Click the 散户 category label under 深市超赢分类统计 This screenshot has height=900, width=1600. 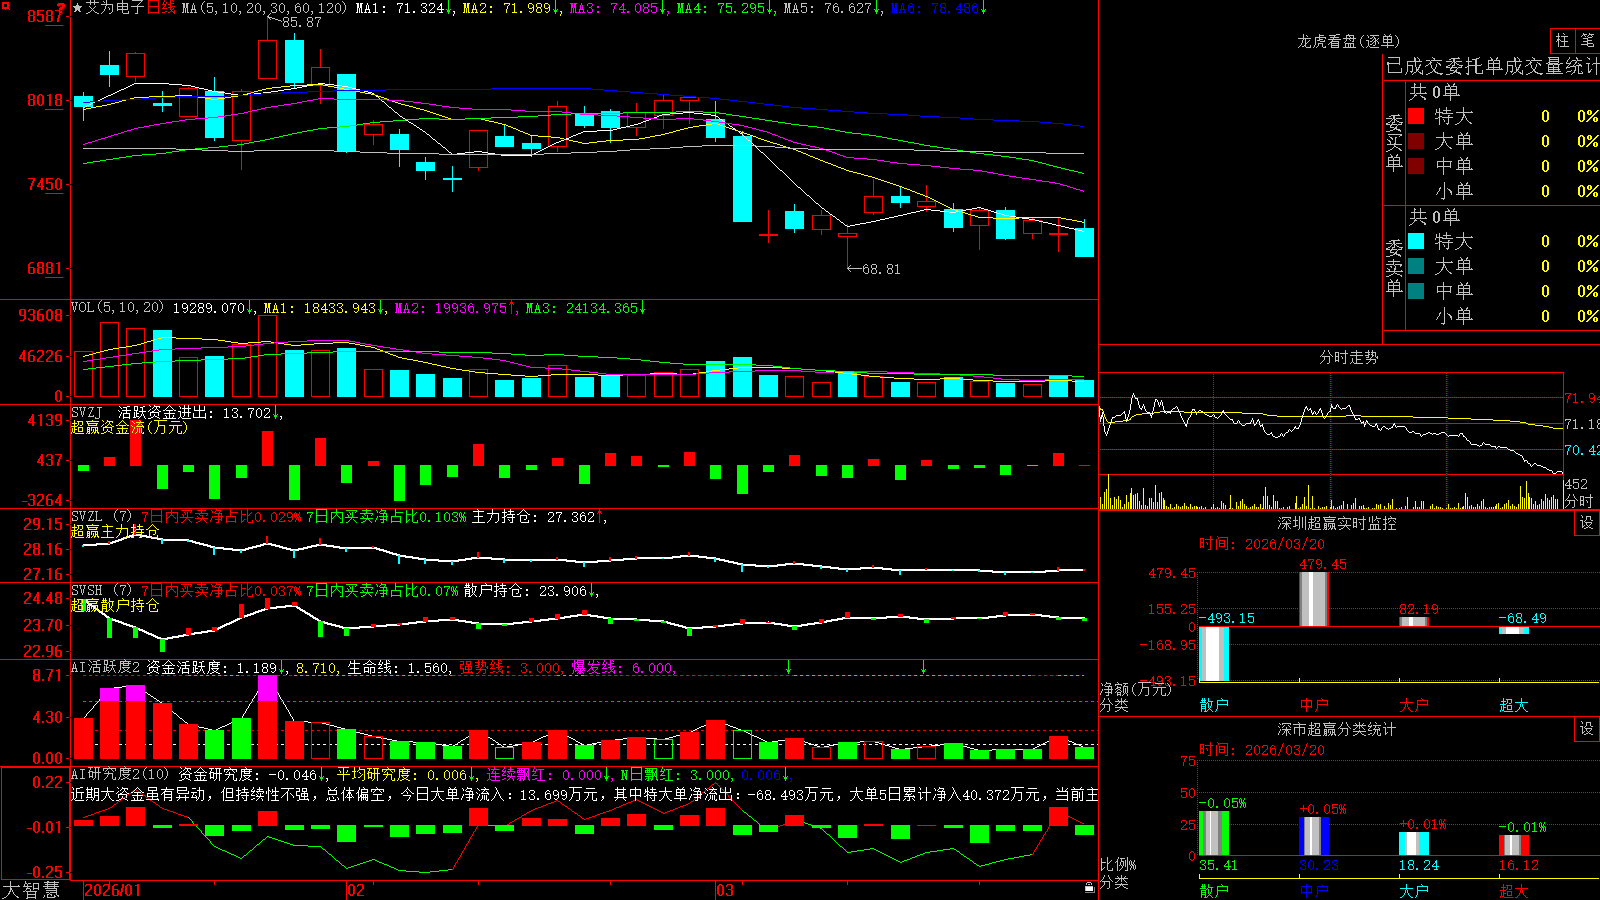point(1213,890)
